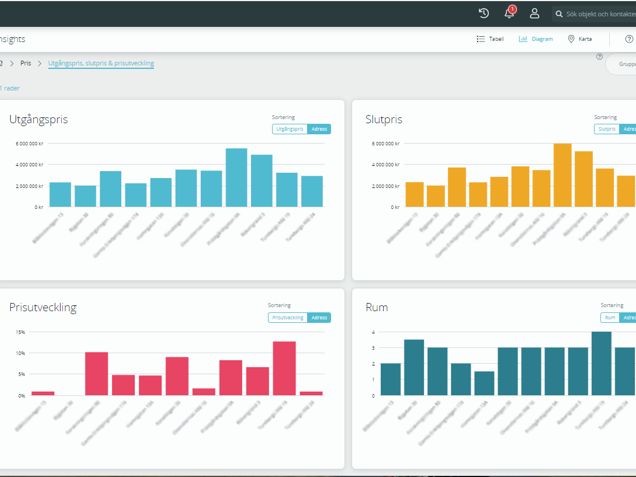Click '6 000 000 kr' axis label in Utgångspris

tap(29, 144)
